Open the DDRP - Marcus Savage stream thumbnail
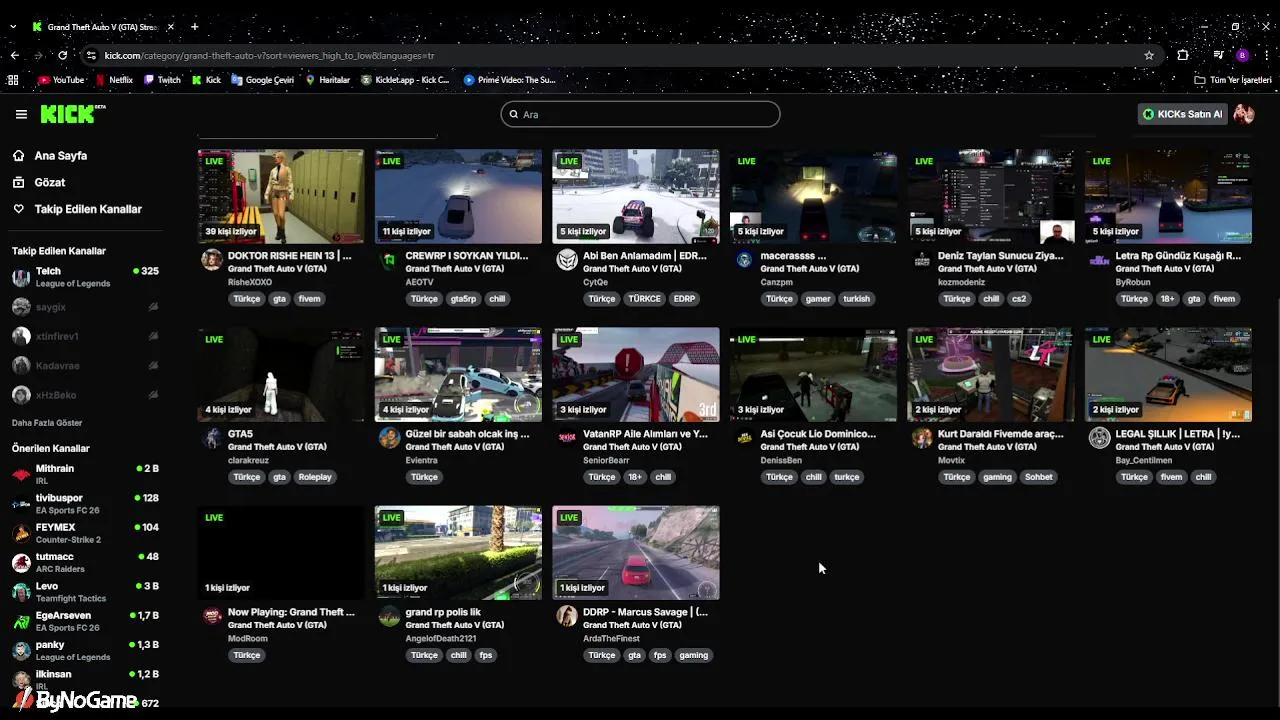The image size is (1280, 720). (x=636, y=552)
